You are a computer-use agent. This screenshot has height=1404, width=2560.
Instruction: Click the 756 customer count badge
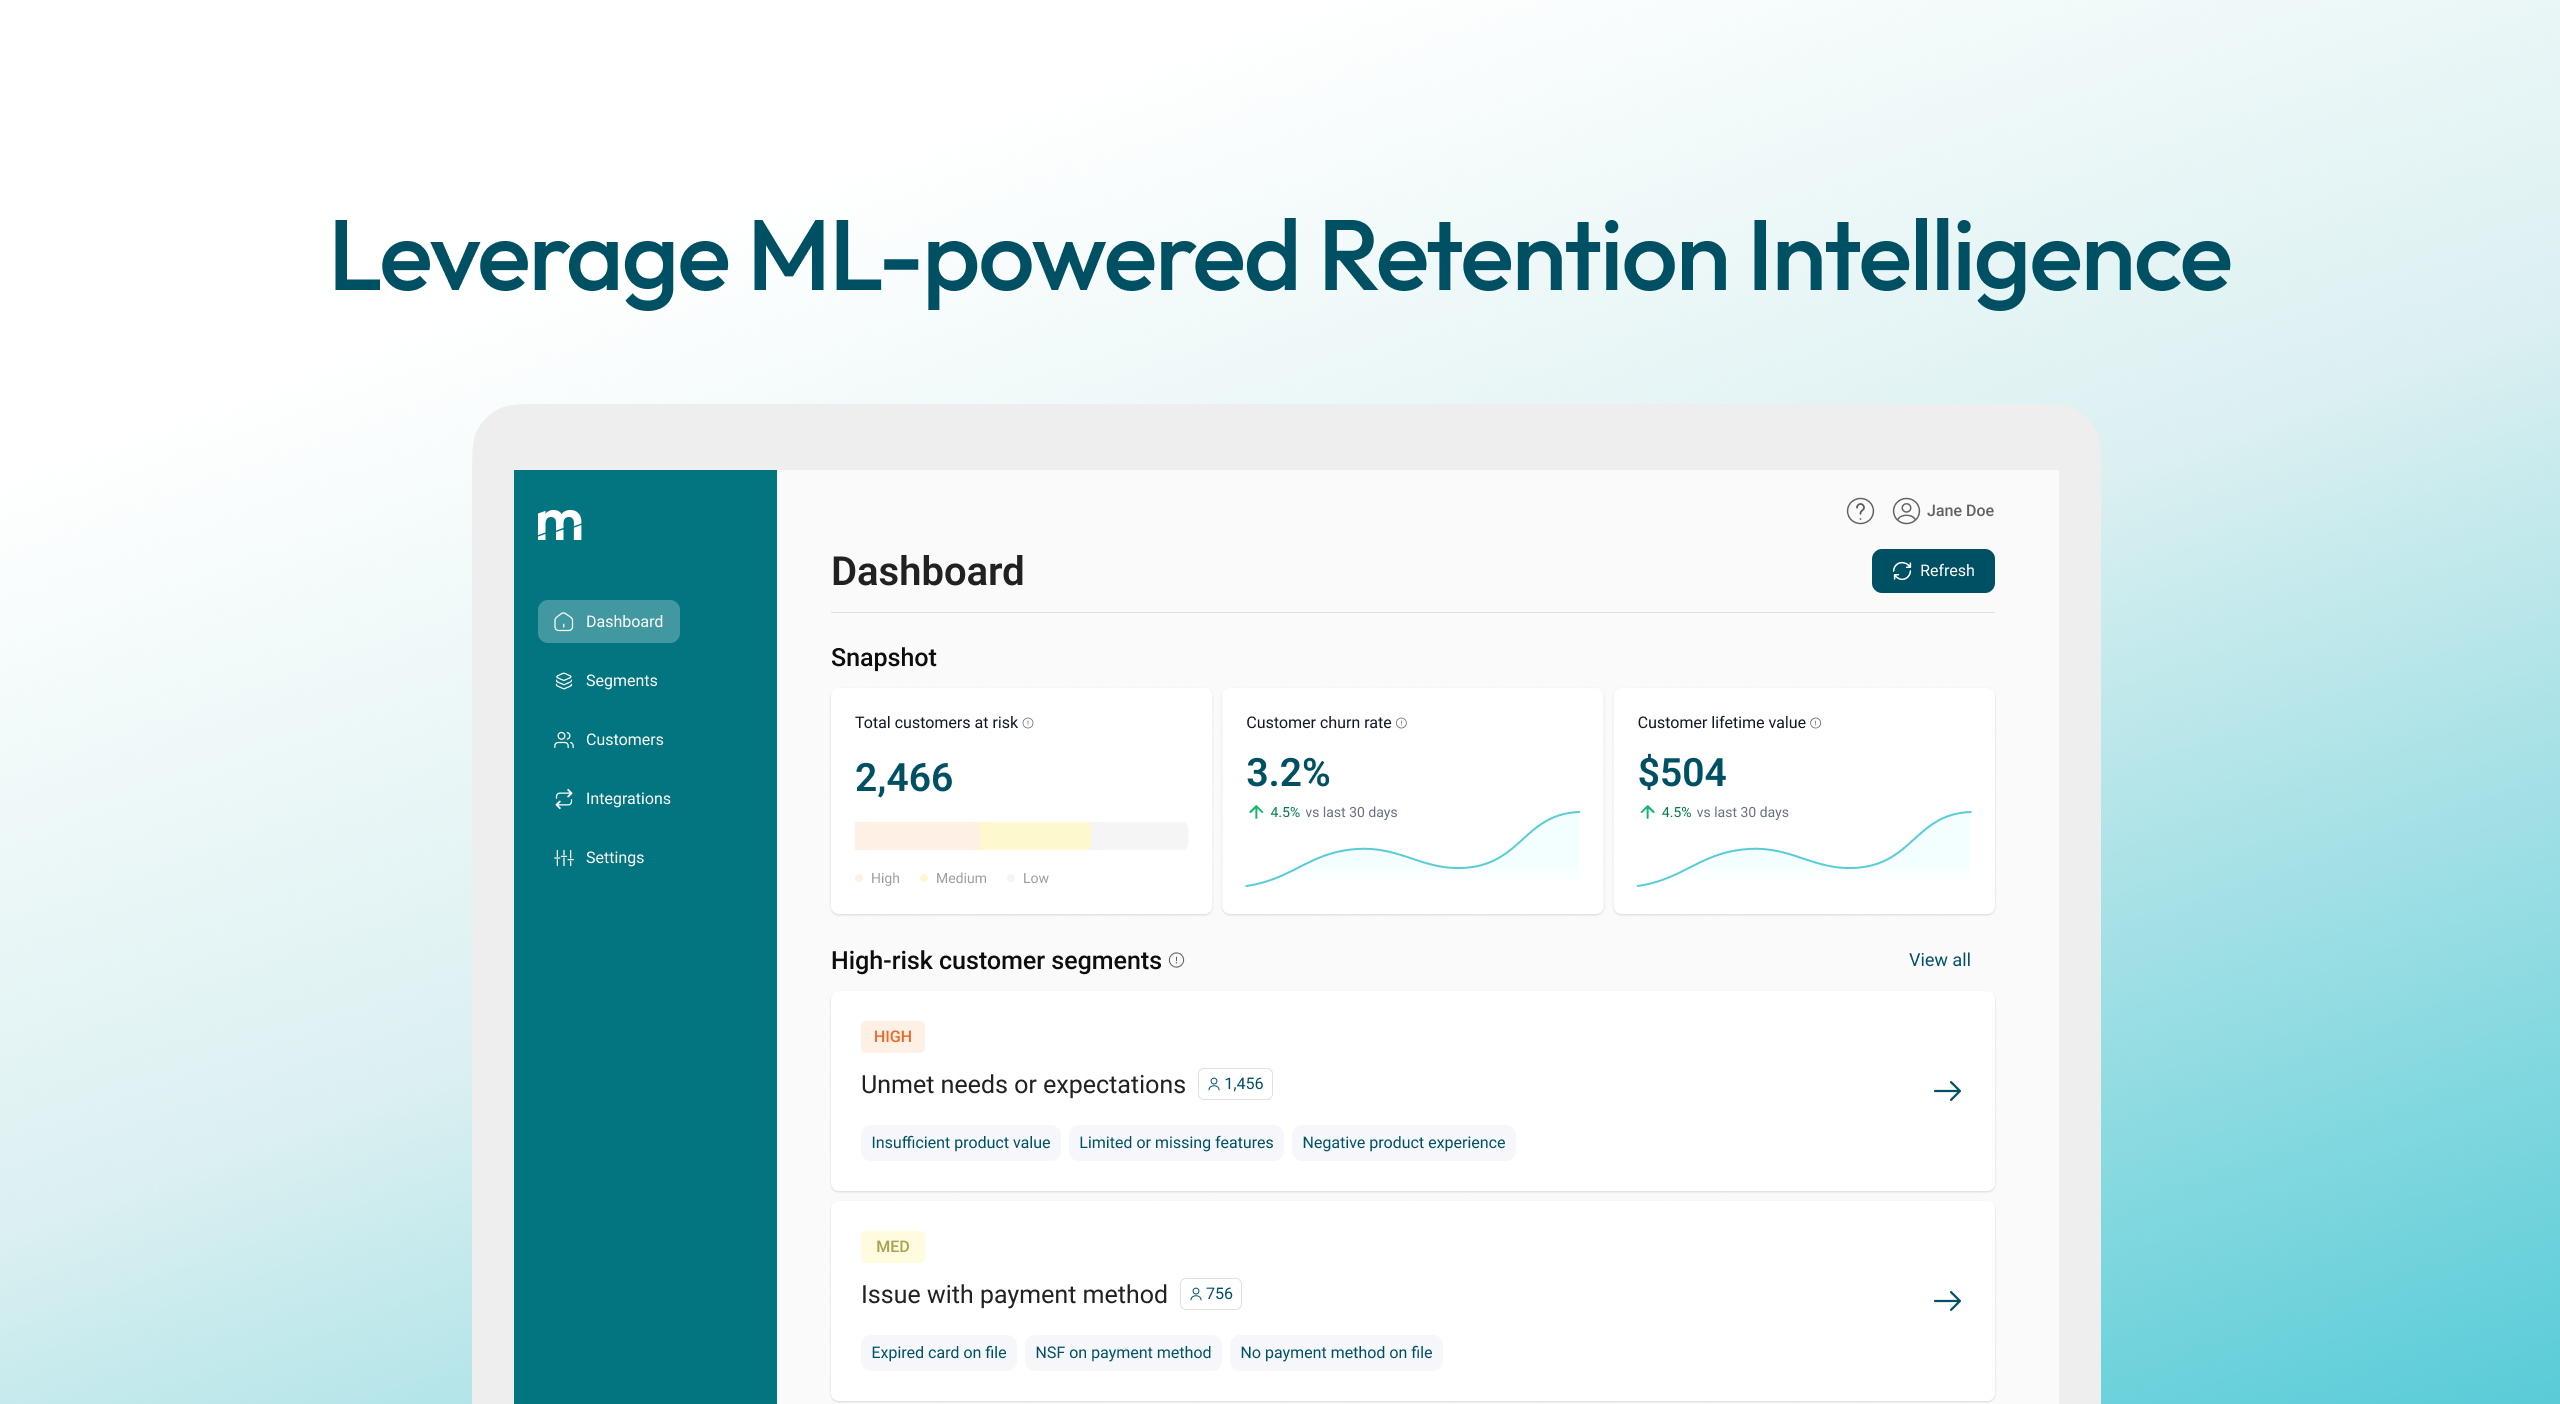pyautogui.click(x=1210, y=1294)
